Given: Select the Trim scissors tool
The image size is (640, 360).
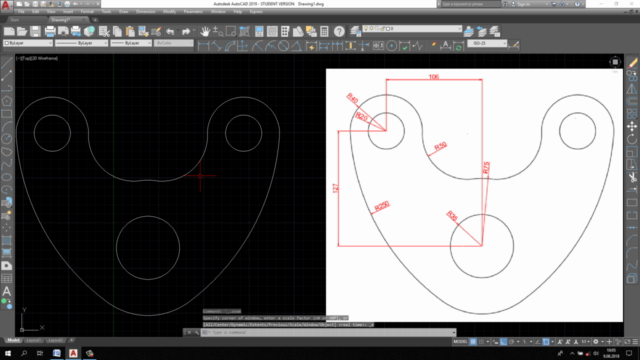Looking at the screenshot, I should [632, 177].
